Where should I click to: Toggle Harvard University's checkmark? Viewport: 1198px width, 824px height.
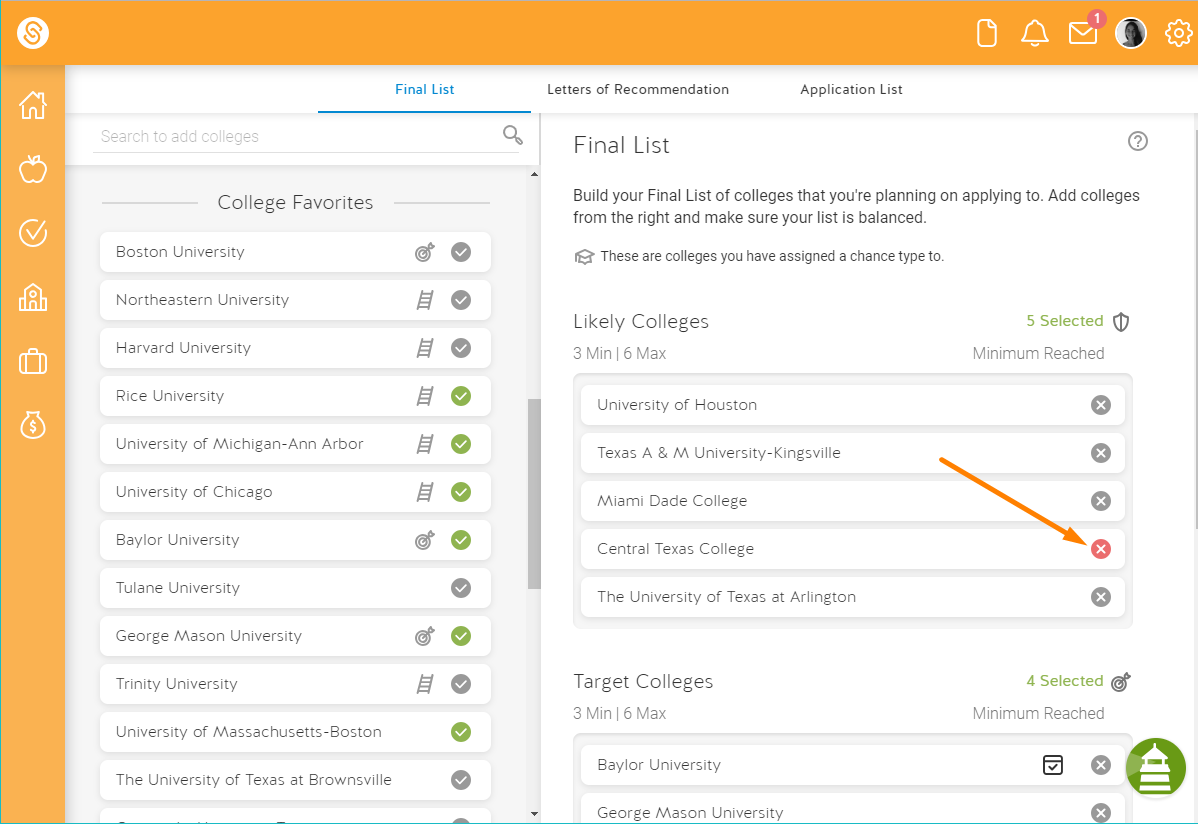click(x=461, y=349)
